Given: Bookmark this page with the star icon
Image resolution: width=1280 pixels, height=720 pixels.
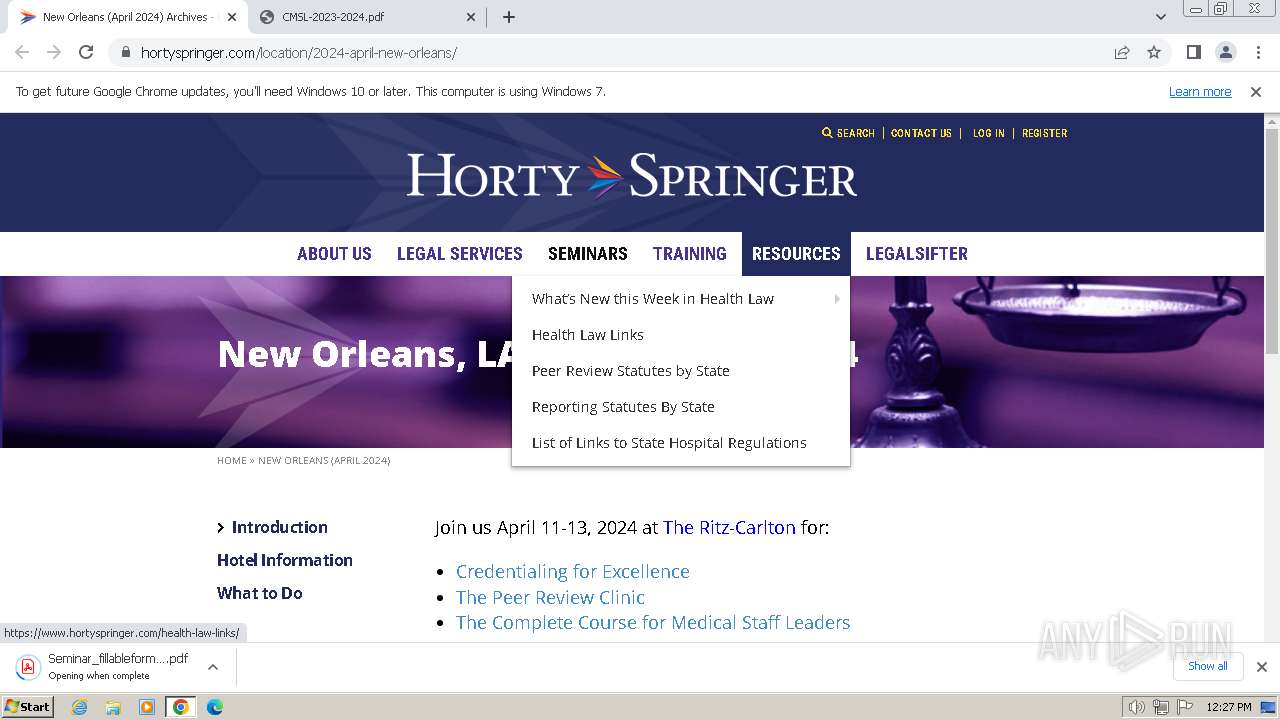Looking at the screenshot, I should (1154, 52).
